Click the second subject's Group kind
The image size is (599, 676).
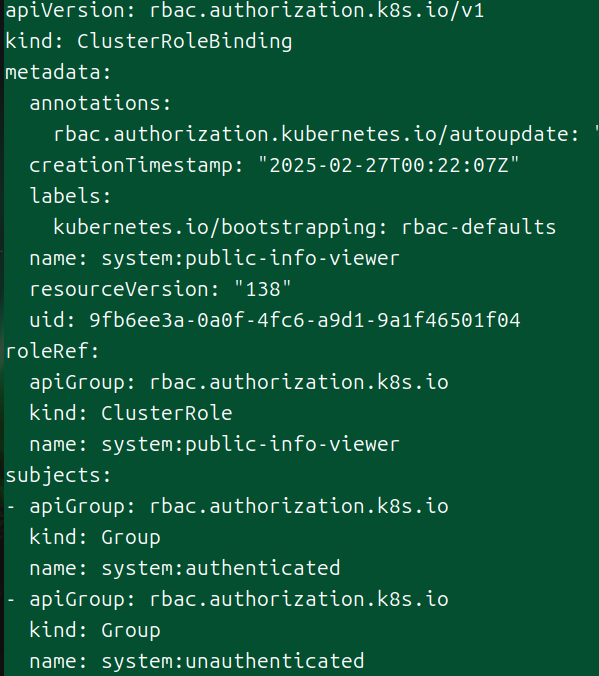(131, 631)
